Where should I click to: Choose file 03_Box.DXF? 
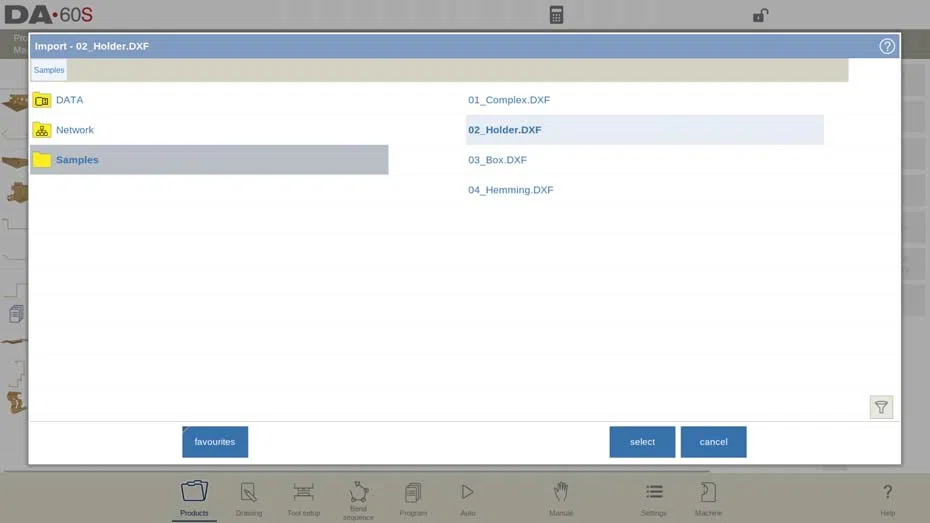click(645, 160)
